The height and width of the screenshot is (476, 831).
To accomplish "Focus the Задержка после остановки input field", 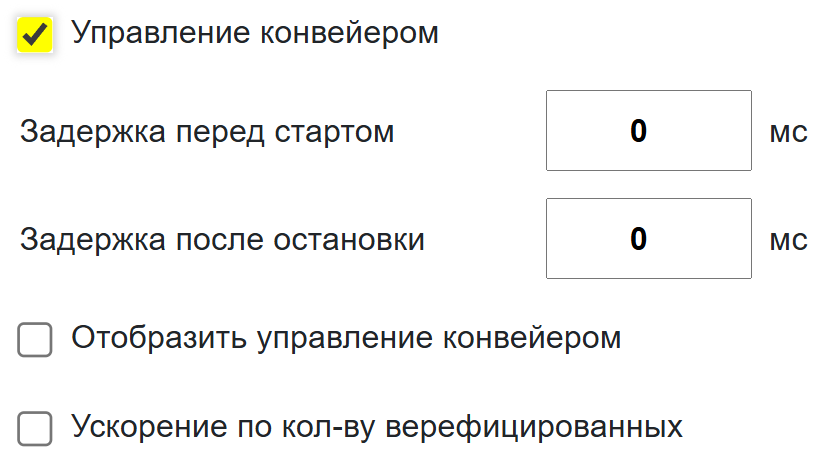I will [648, 239].
